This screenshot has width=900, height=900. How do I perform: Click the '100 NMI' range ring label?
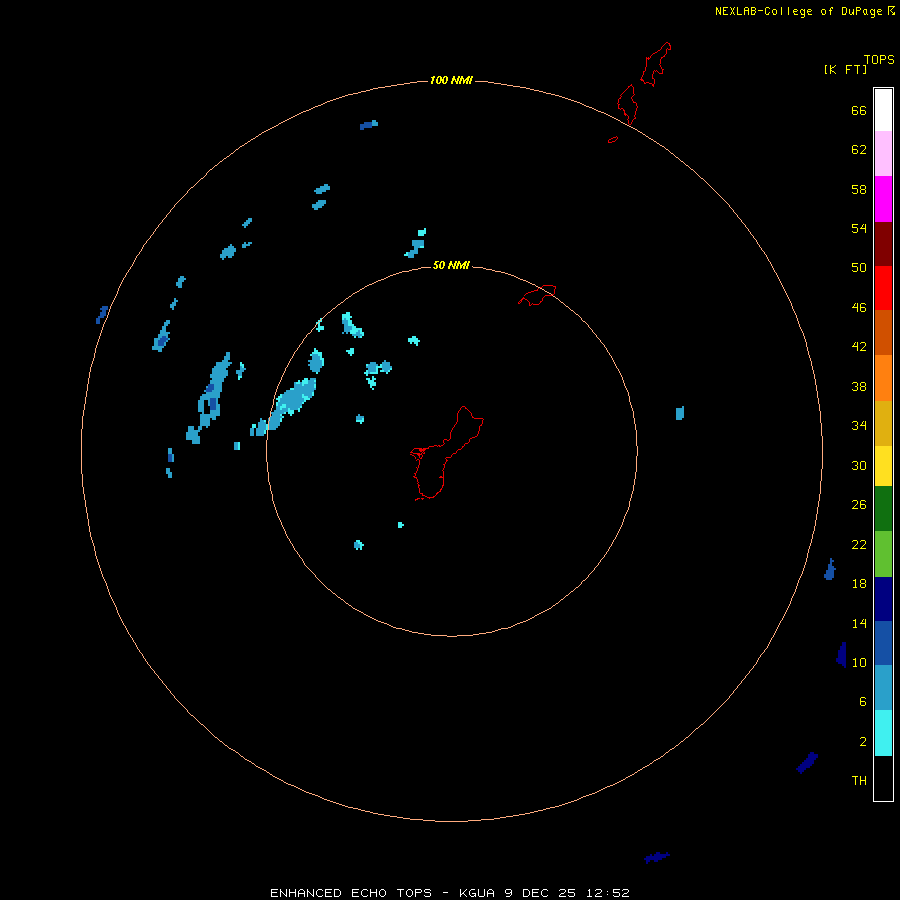(x=451, y=80)
